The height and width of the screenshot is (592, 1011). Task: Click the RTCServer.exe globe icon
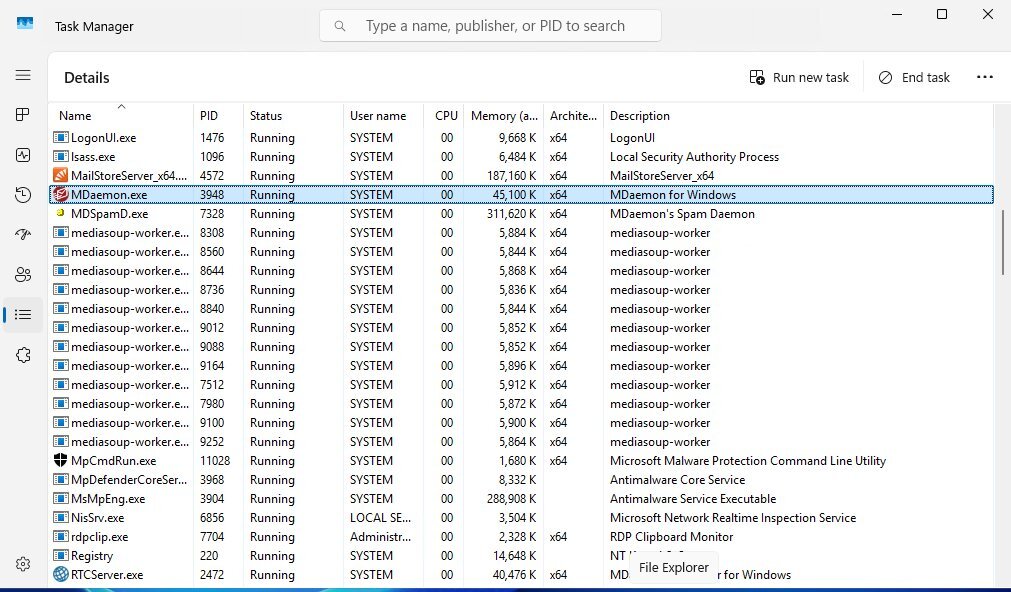(61, 575)
